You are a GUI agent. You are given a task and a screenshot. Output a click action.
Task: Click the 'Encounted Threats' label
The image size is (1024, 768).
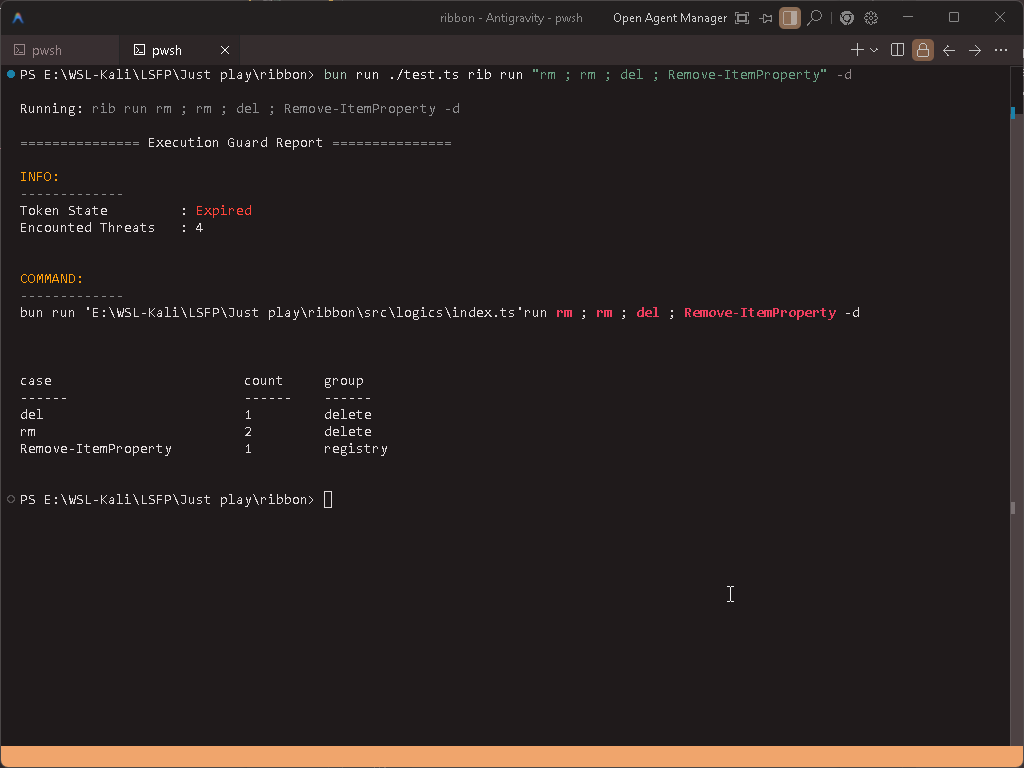(x=88, y=227)
